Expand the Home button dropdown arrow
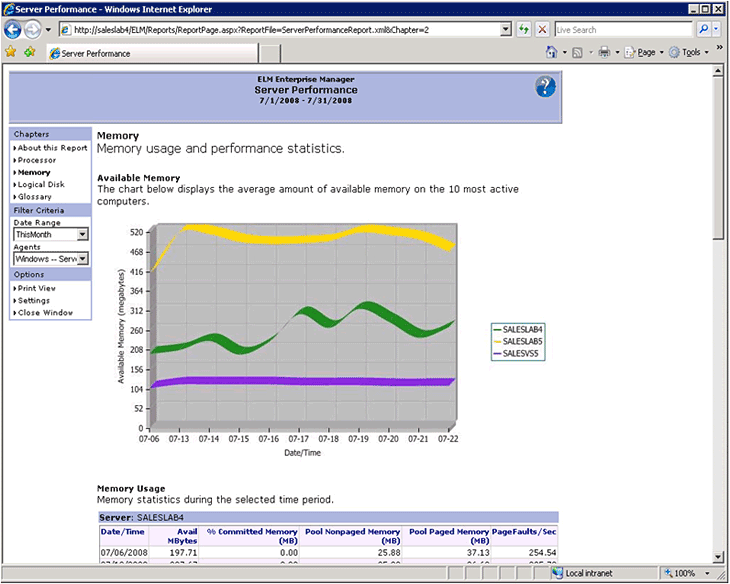The width and height of the screenshot is (730, 584). point(565,53)
